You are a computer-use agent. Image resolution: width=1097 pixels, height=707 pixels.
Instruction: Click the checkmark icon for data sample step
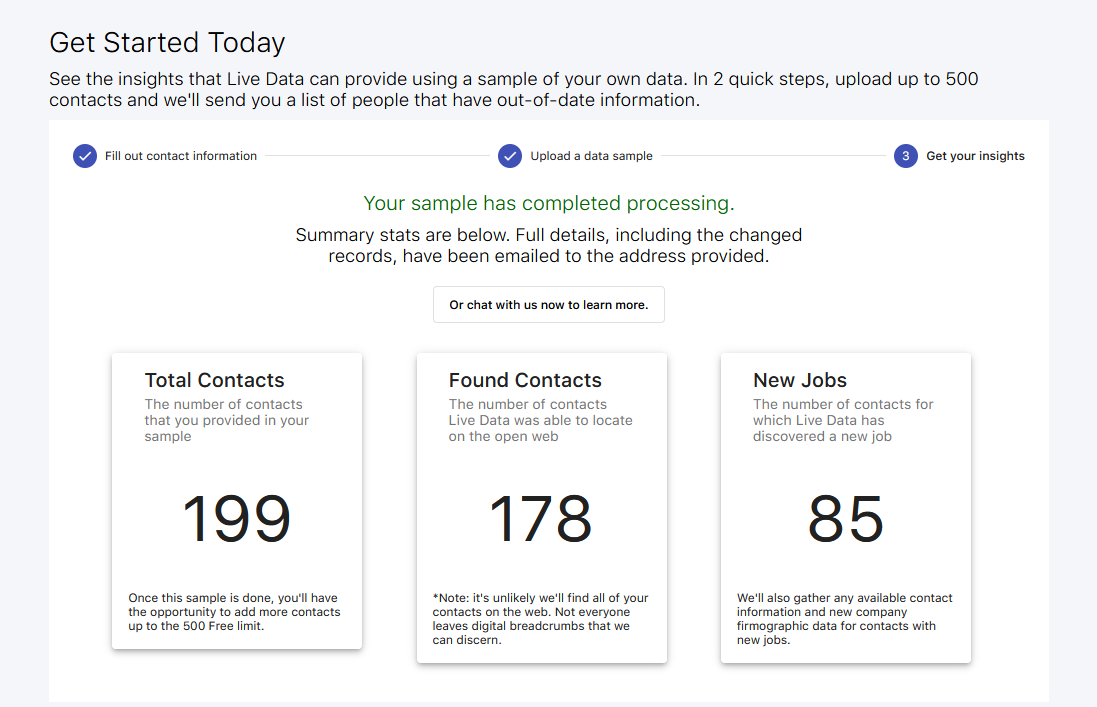tap(510, 156)
